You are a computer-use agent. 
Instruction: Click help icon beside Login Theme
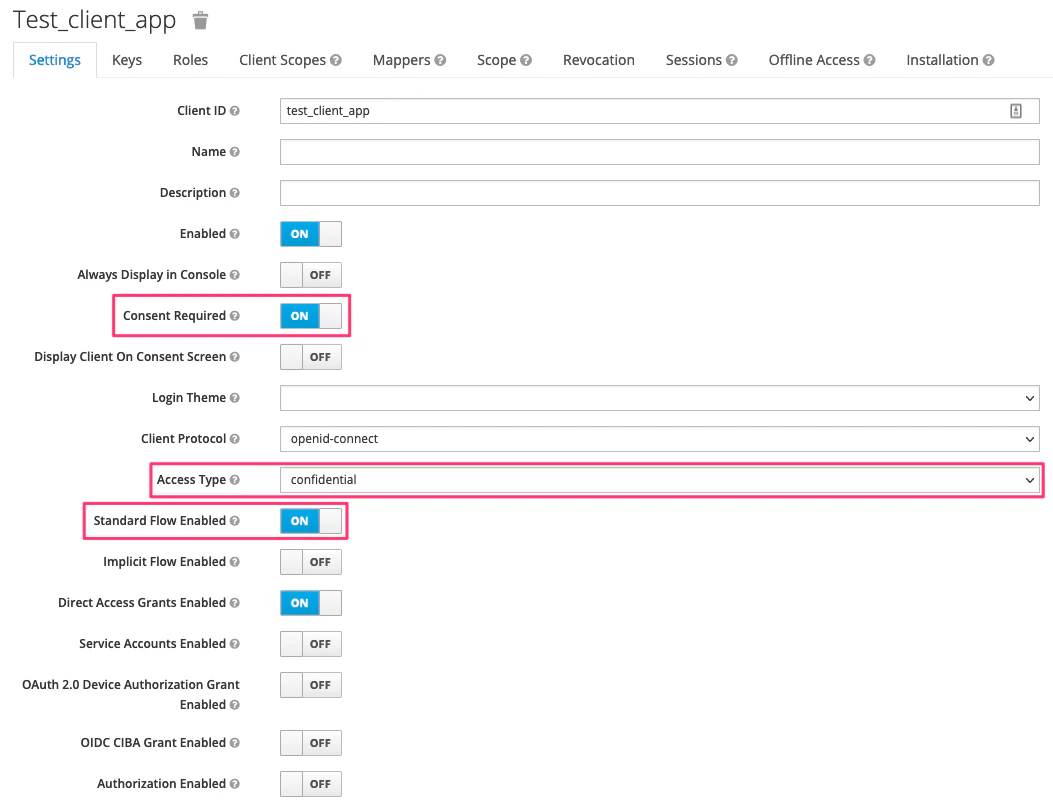(234, 398)
